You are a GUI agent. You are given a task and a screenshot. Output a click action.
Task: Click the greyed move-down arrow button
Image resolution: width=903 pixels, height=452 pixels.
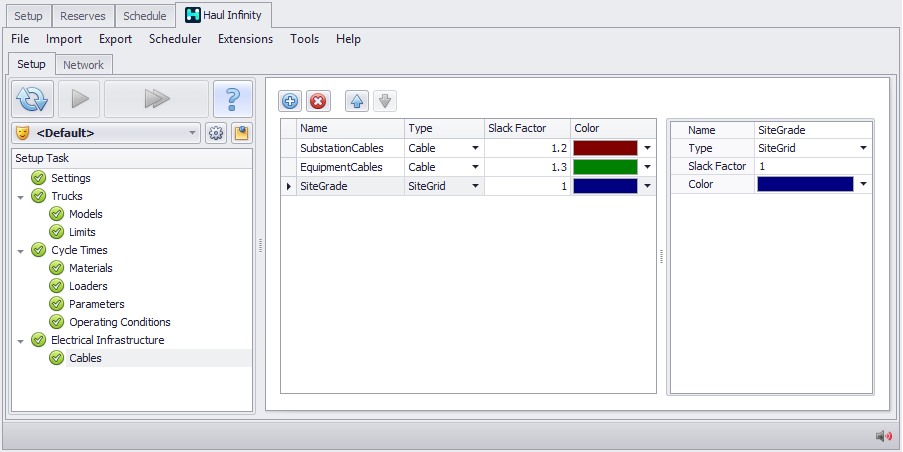tap(385, 101)
